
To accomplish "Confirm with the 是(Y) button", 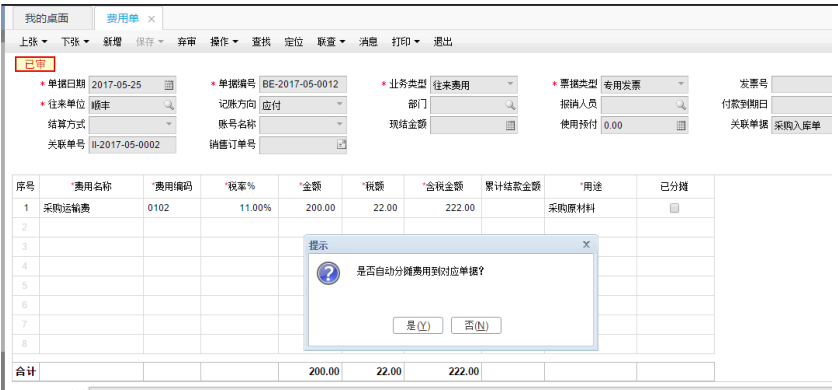I will (418, 326).
